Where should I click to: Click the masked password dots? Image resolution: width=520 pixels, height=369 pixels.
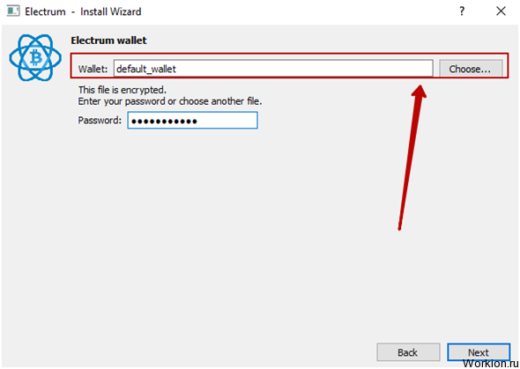coord(164,121)
